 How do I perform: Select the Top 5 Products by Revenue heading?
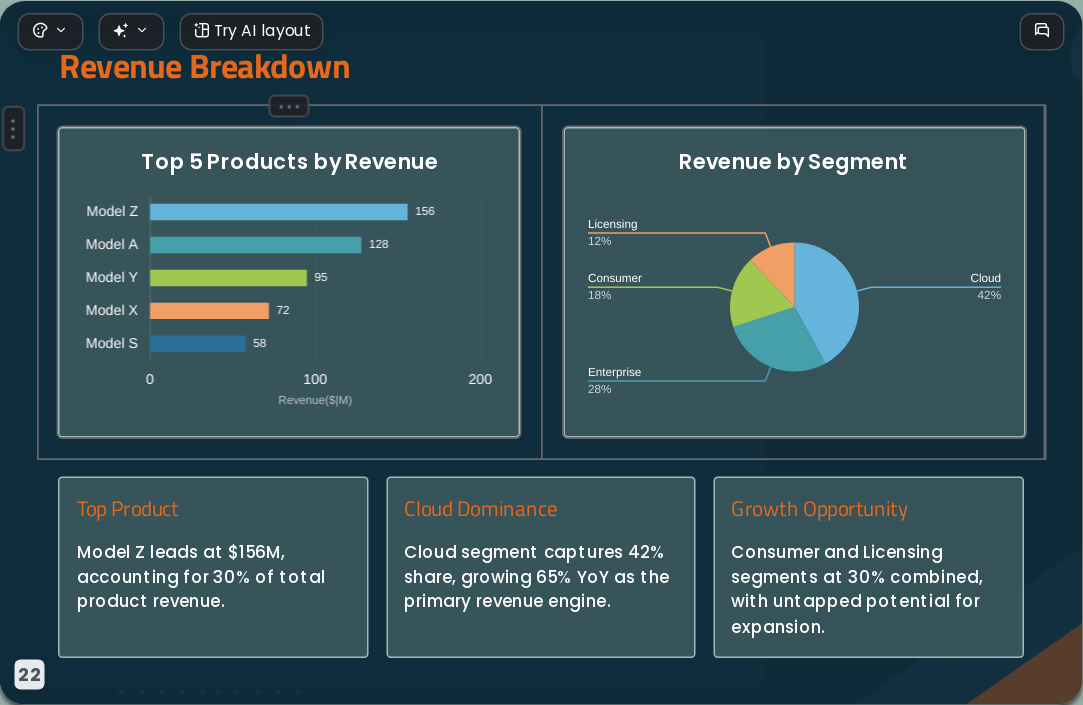[289, 162]
